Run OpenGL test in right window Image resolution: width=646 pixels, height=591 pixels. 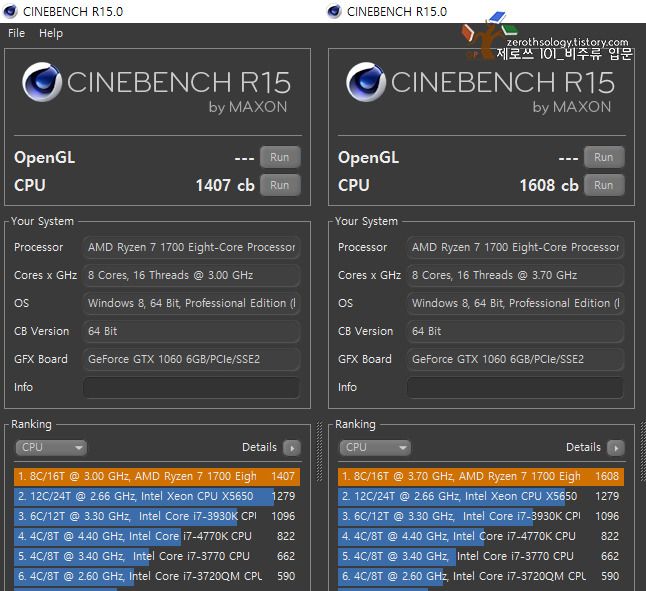(604, 157)
